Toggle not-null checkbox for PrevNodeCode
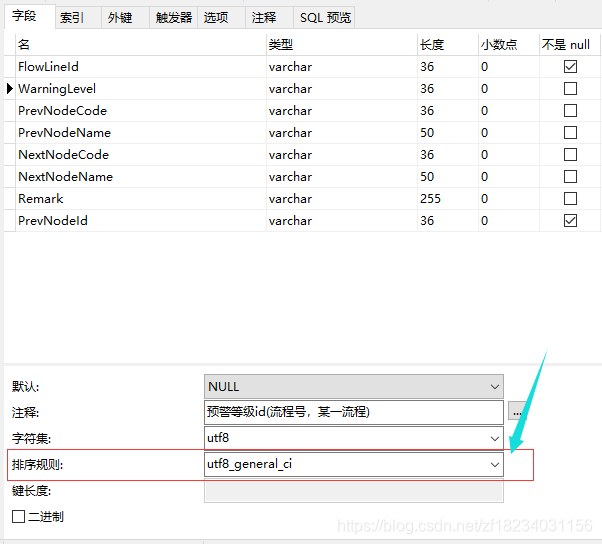The width and height of the screenshot is (602, 544). pyautogui.click(x=570, y=111)
